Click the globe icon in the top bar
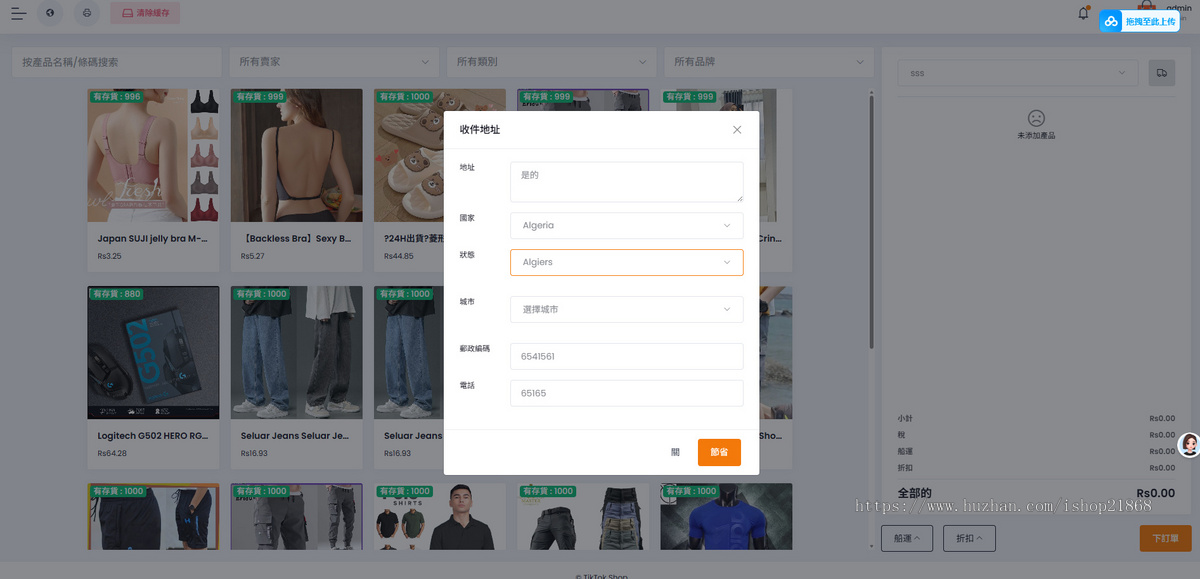 click(x=50, y=13)
